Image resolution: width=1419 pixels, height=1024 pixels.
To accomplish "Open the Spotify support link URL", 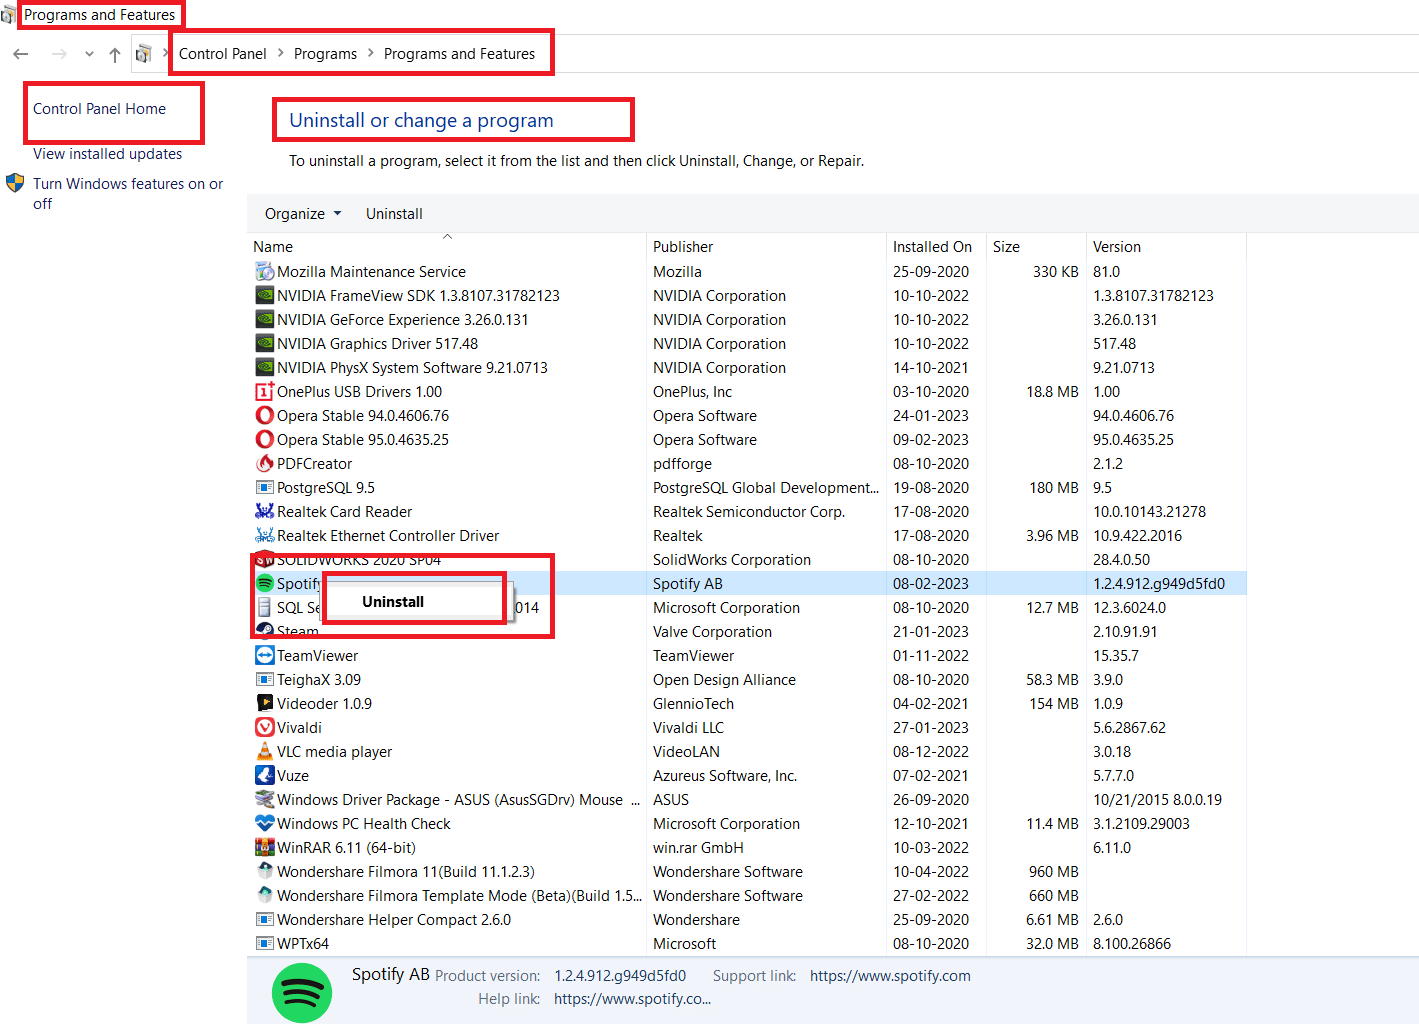I will point(890,976).
